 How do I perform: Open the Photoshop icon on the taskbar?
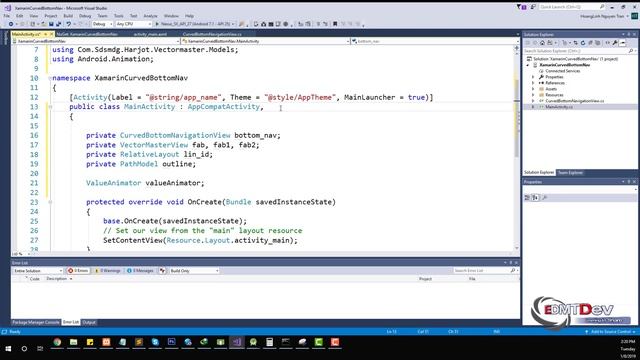tap(171, 342)
